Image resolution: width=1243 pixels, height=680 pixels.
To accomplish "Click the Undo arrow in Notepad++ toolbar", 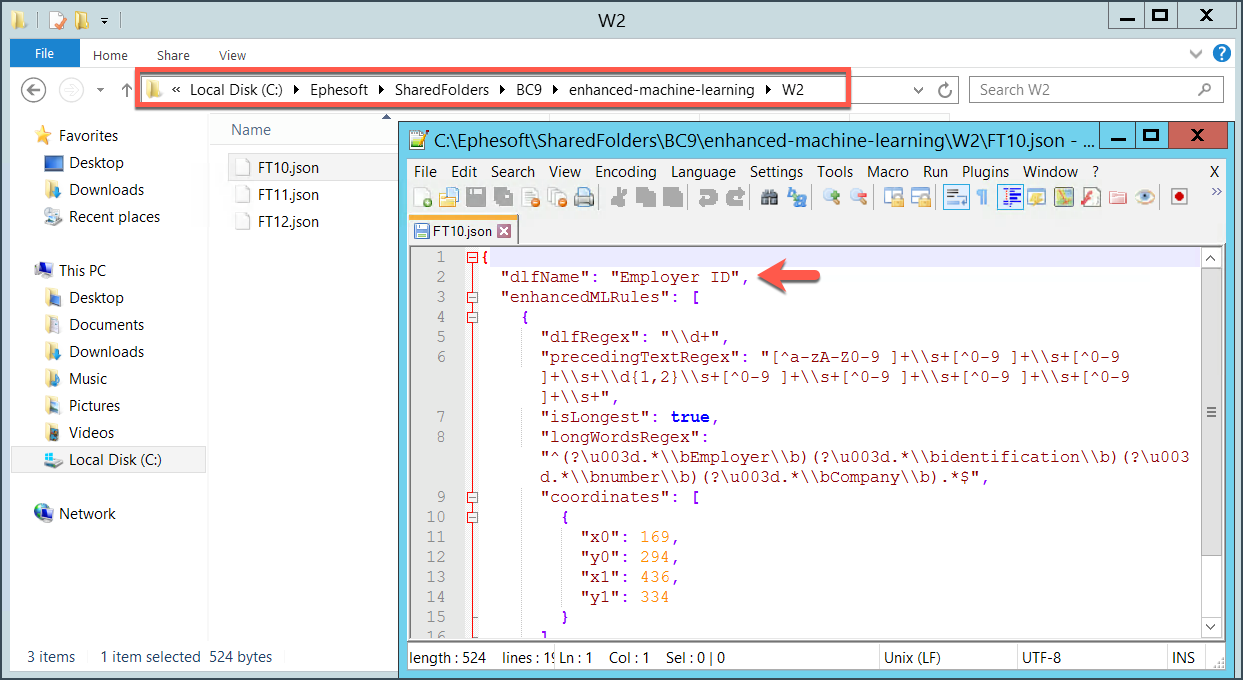I will click(708, 197).
